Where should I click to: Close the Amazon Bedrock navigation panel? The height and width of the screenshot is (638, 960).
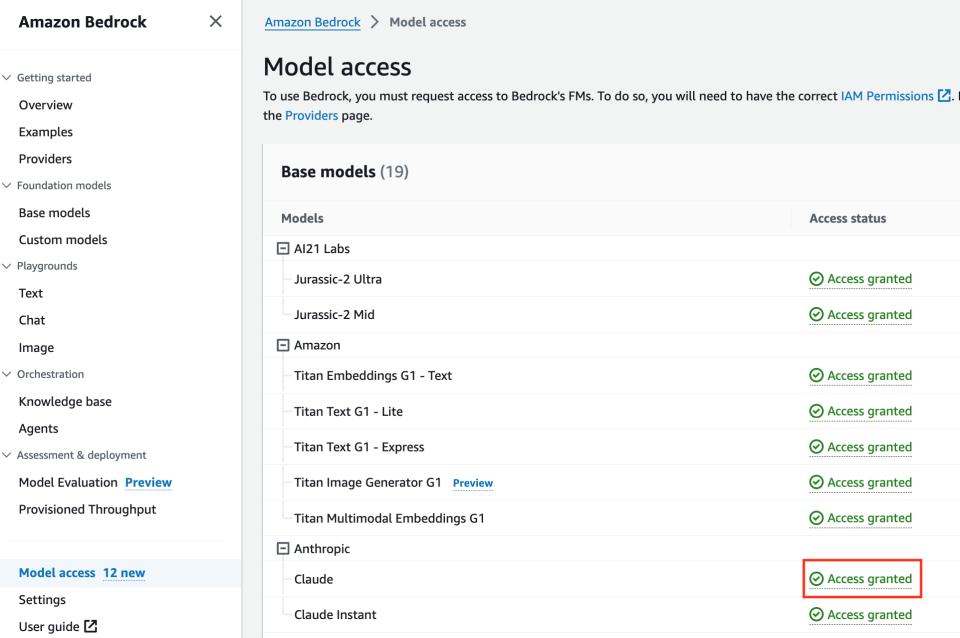point(215,21)
